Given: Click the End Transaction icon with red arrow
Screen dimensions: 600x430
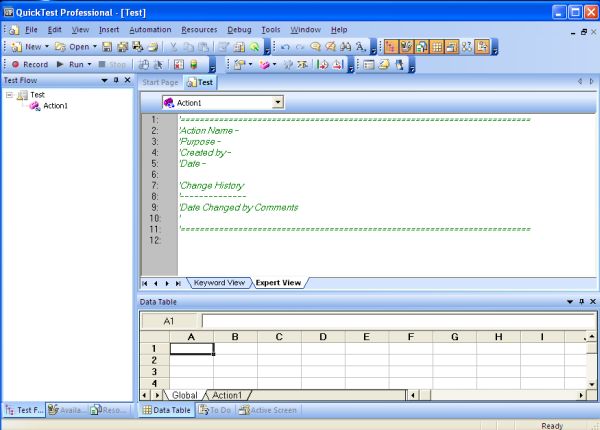Looking at the screenshot, I should [338, 64].
